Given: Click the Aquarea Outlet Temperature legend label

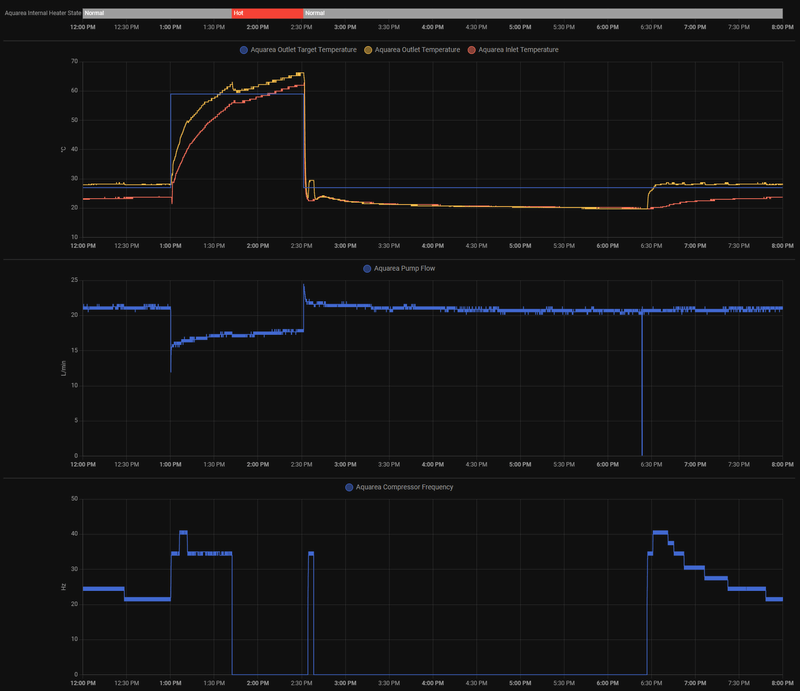Looking at the screenshot, I should pos(417,50).
